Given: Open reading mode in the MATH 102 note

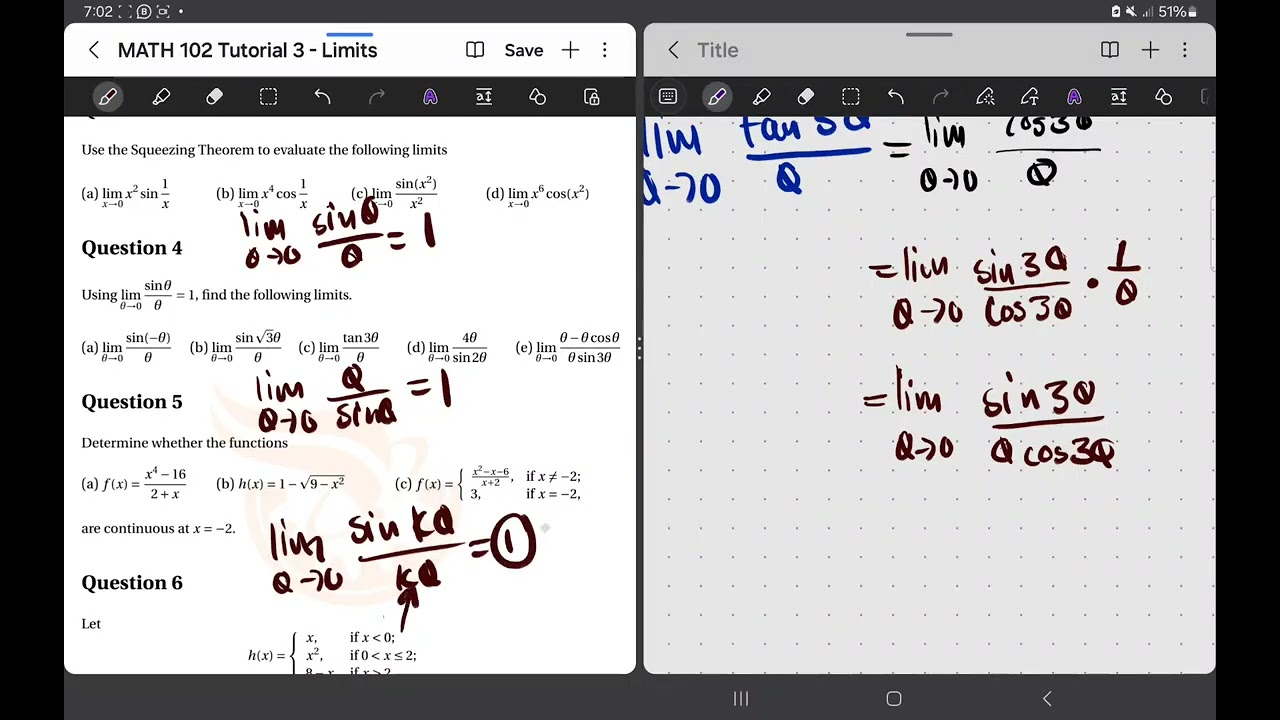Looking at the screenshot, I should pyautogui.click(x=475, y=50).
